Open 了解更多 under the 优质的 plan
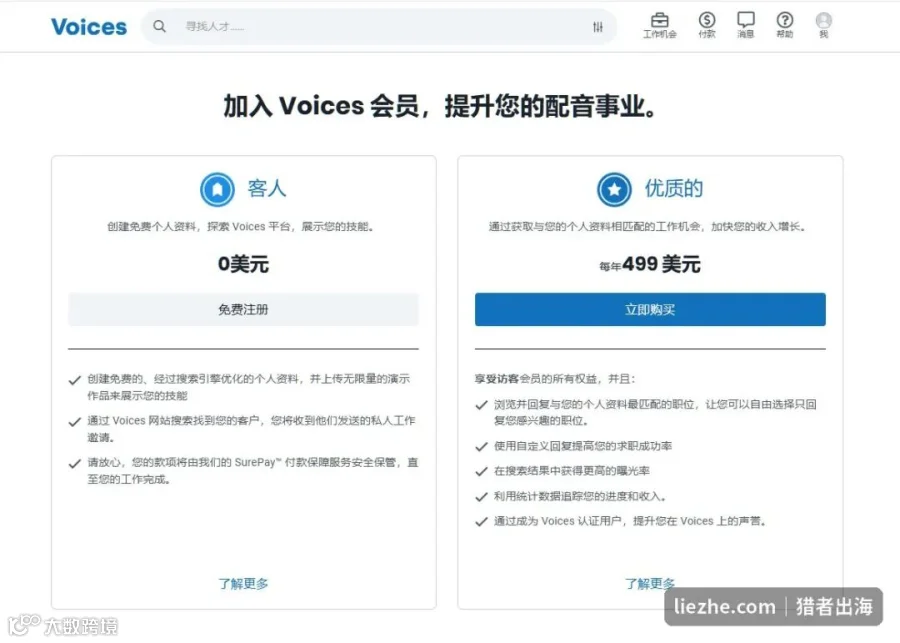Screen dimensions: 900x643 pyautogui.click(x=650, y=583)
